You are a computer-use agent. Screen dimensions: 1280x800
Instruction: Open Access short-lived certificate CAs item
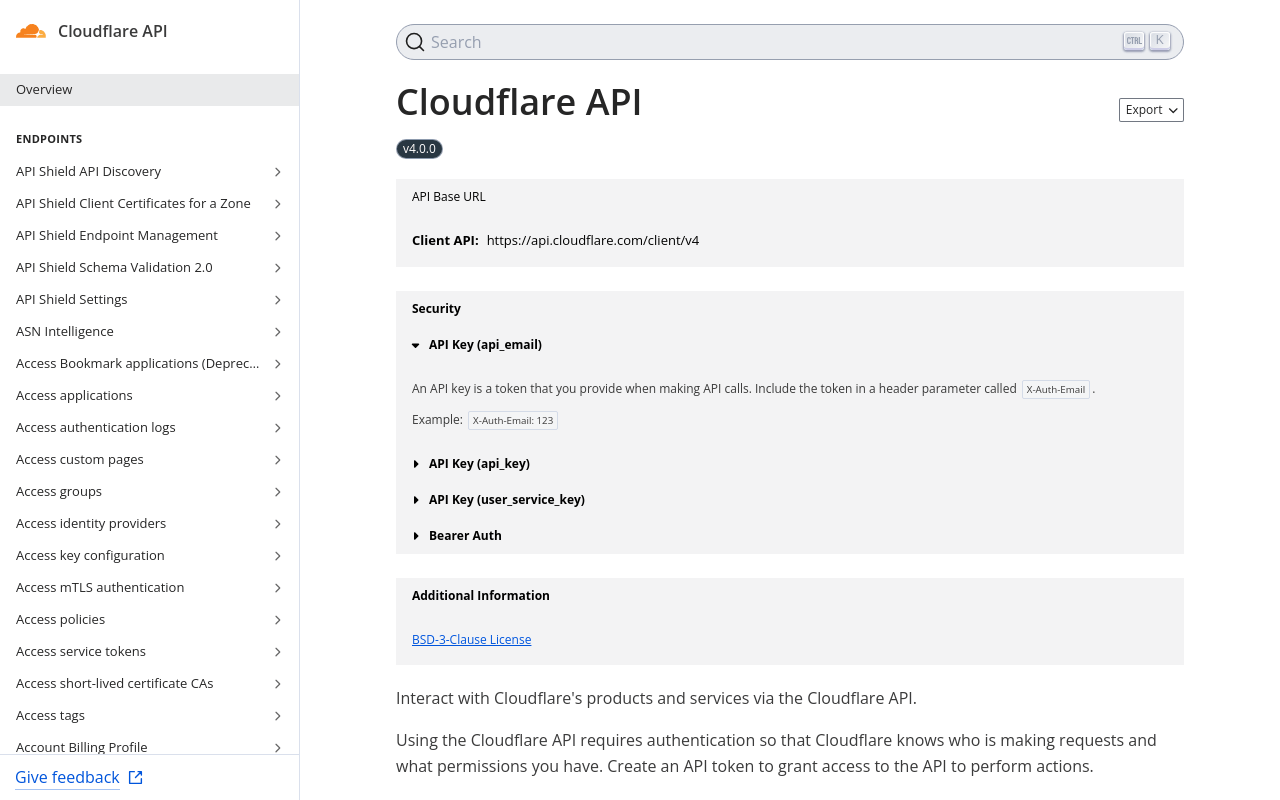coord(149,683)
